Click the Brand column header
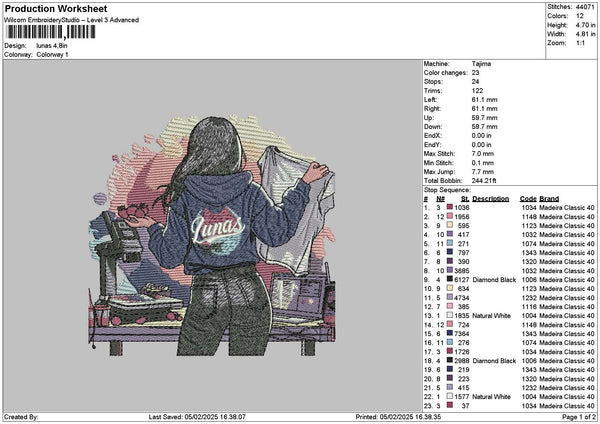This screenshot has height=424, width=600. (549, 199)
